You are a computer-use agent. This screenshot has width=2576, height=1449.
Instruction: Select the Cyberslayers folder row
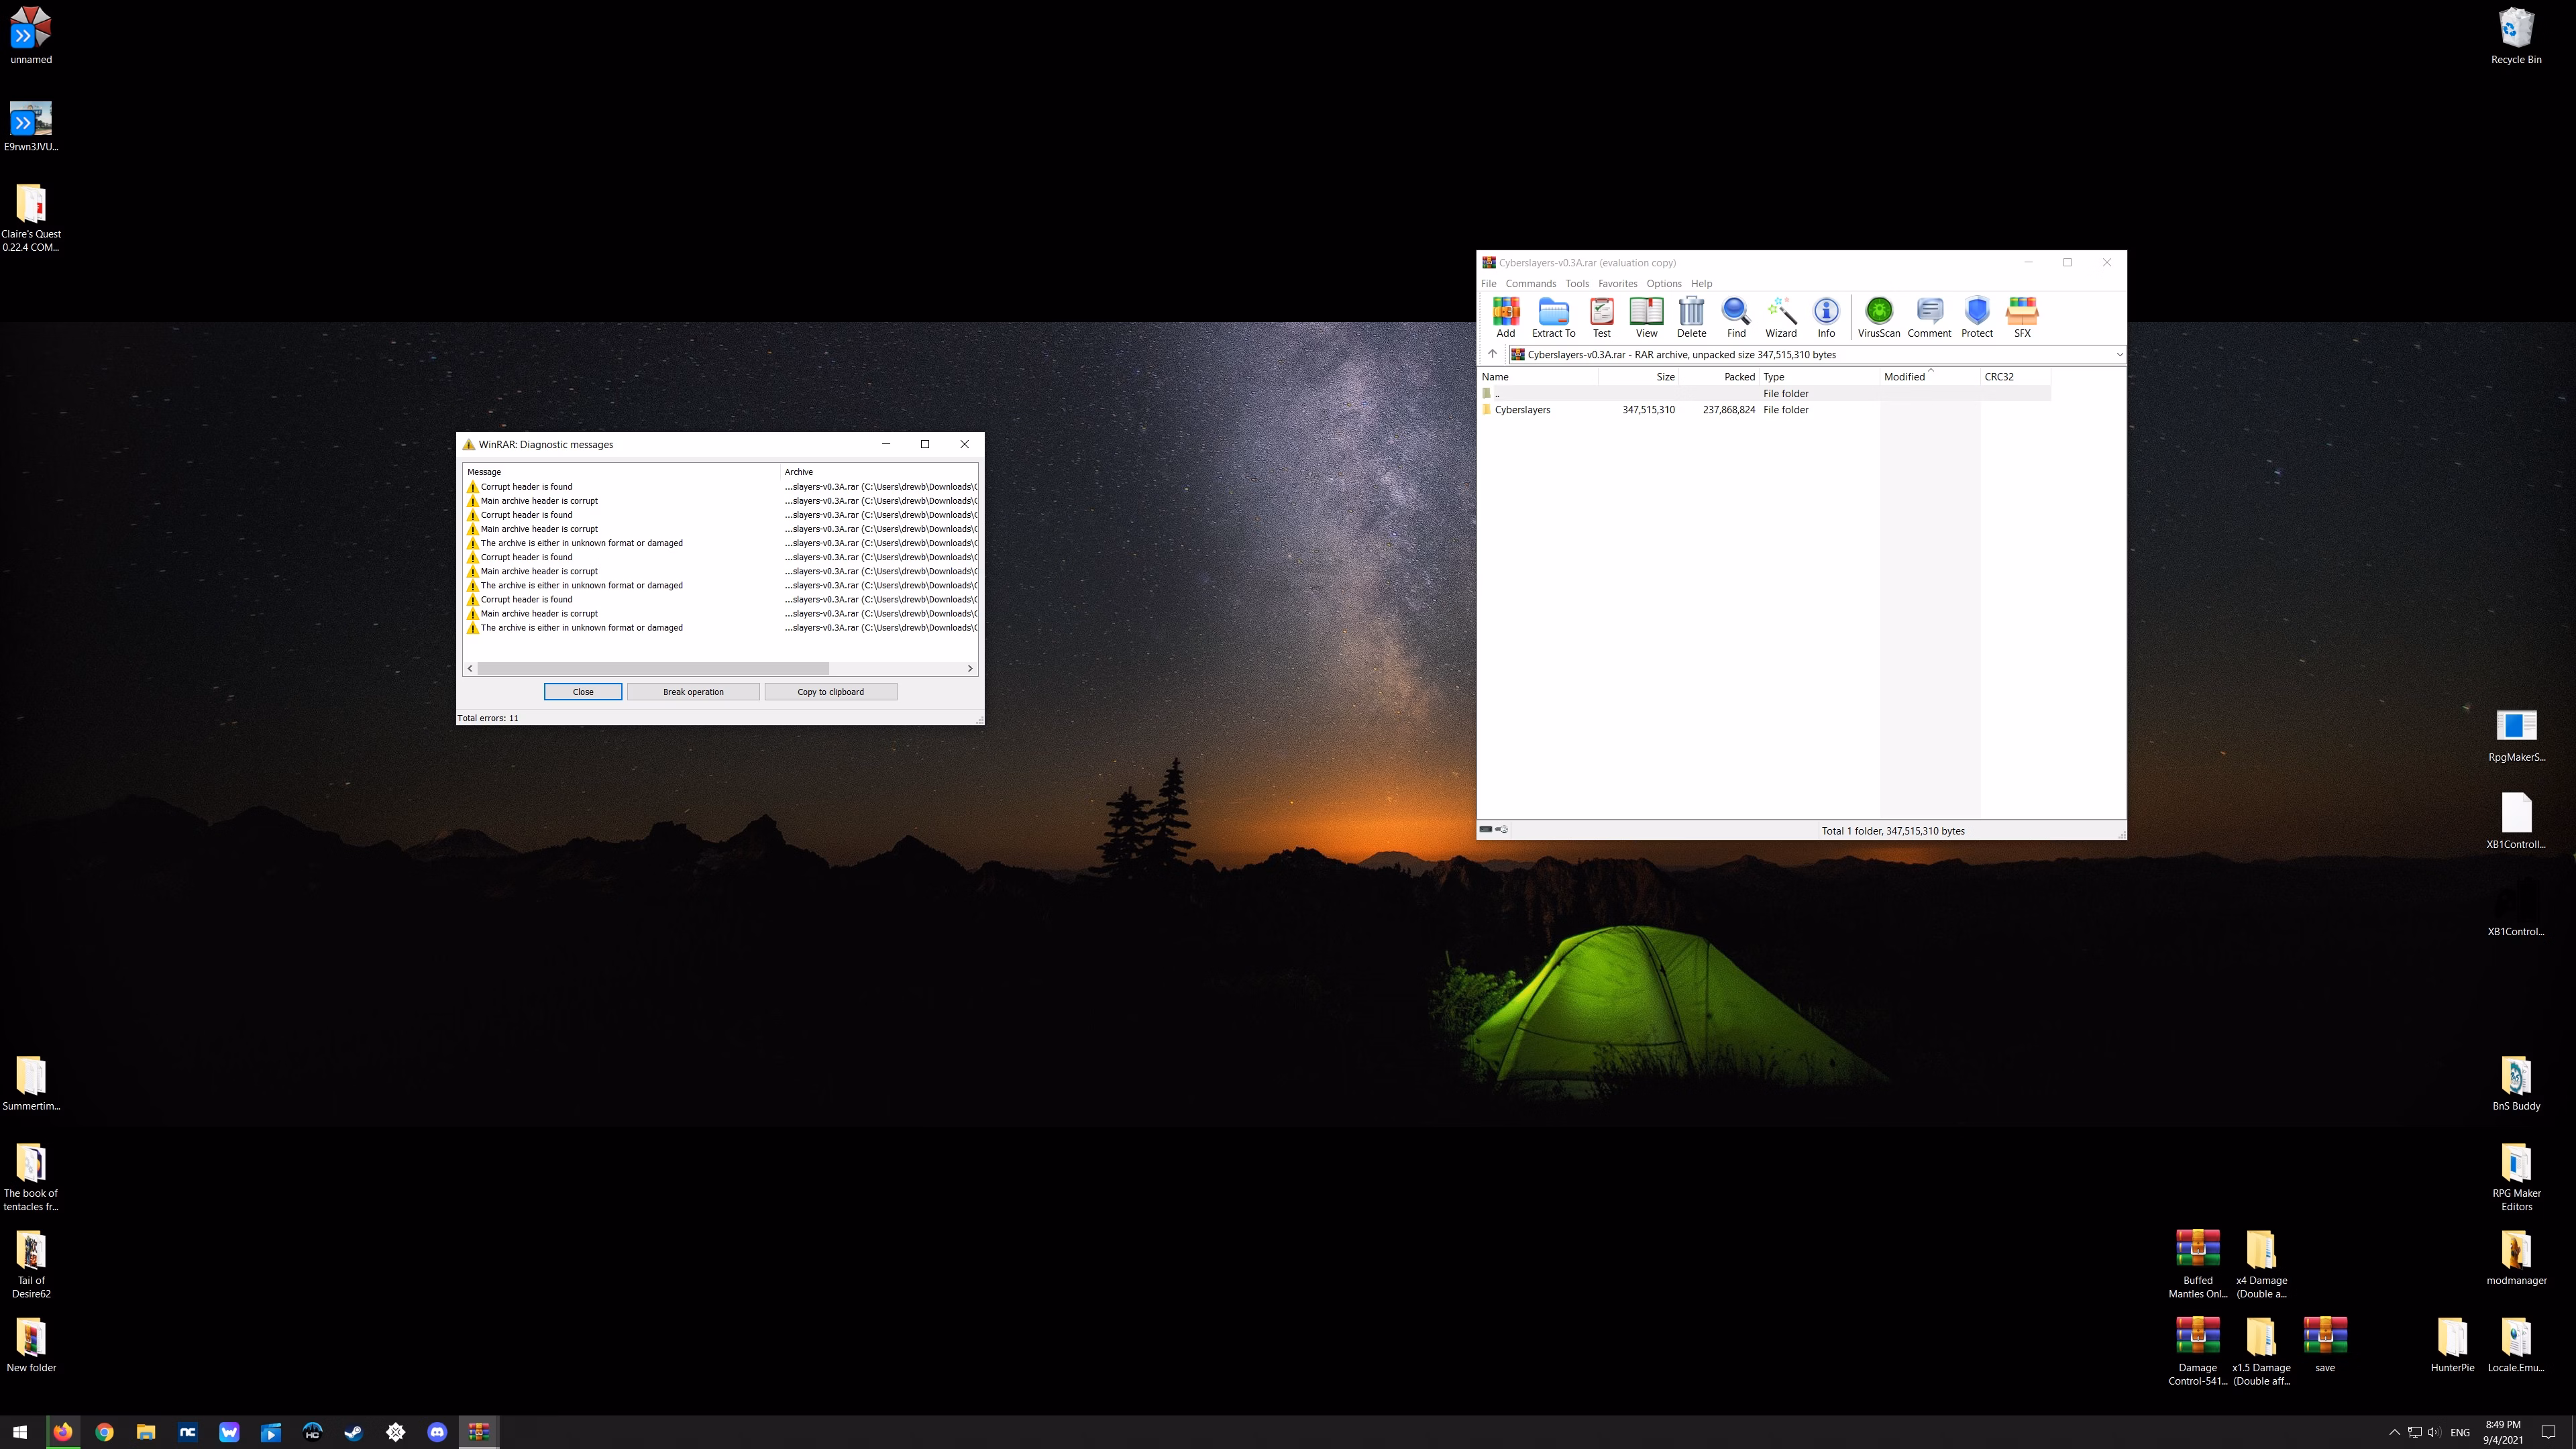coord(1765,409)
